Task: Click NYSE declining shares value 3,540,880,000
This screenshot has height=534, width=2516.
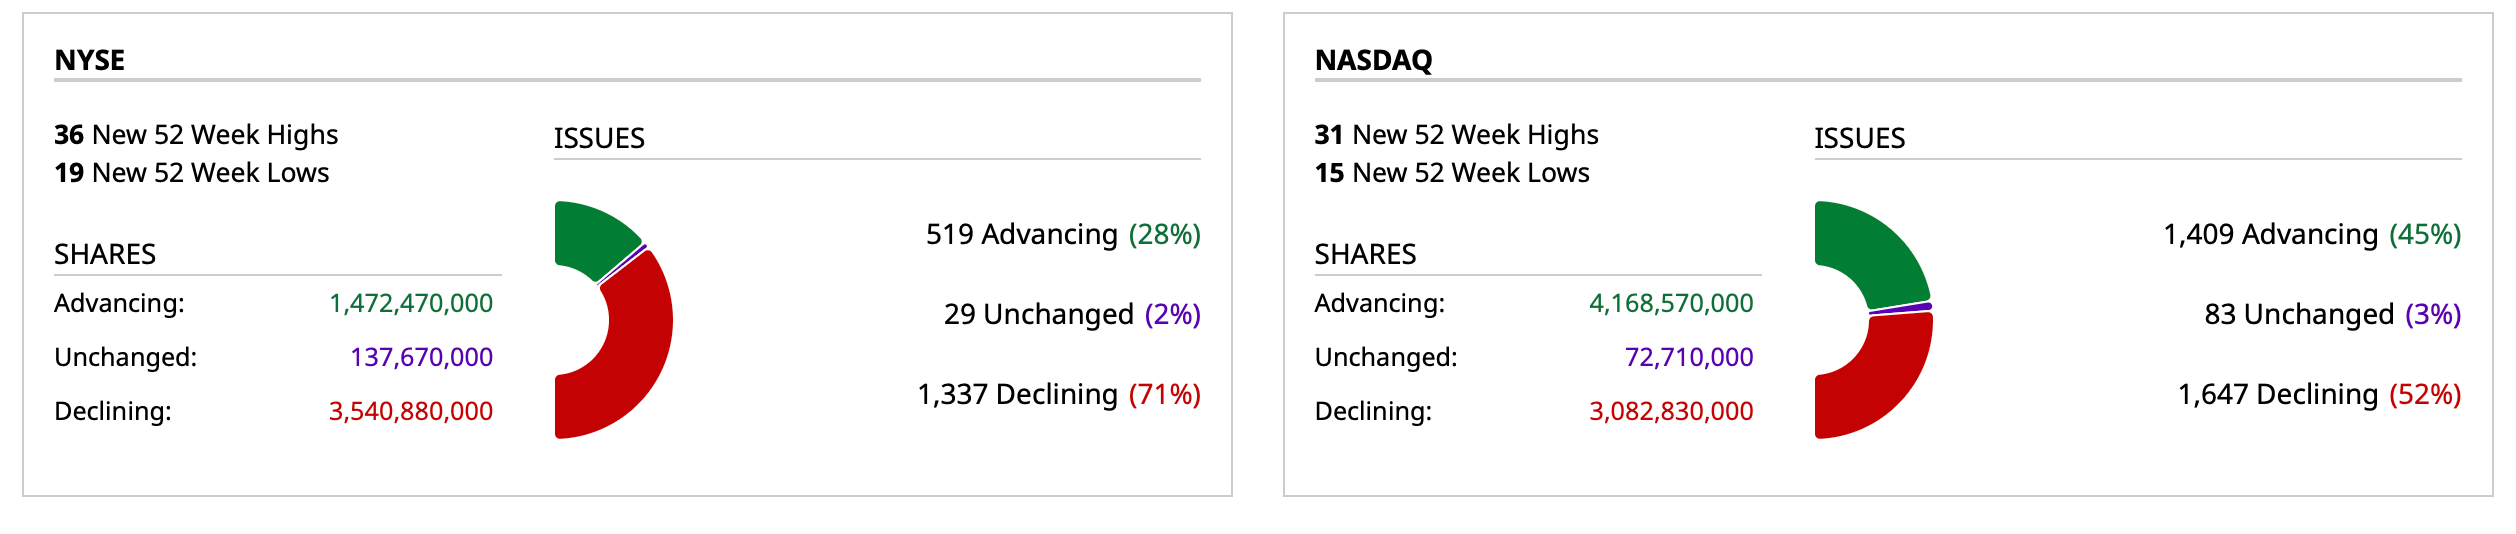Action: pyautogui.click(x=411, y=411)
